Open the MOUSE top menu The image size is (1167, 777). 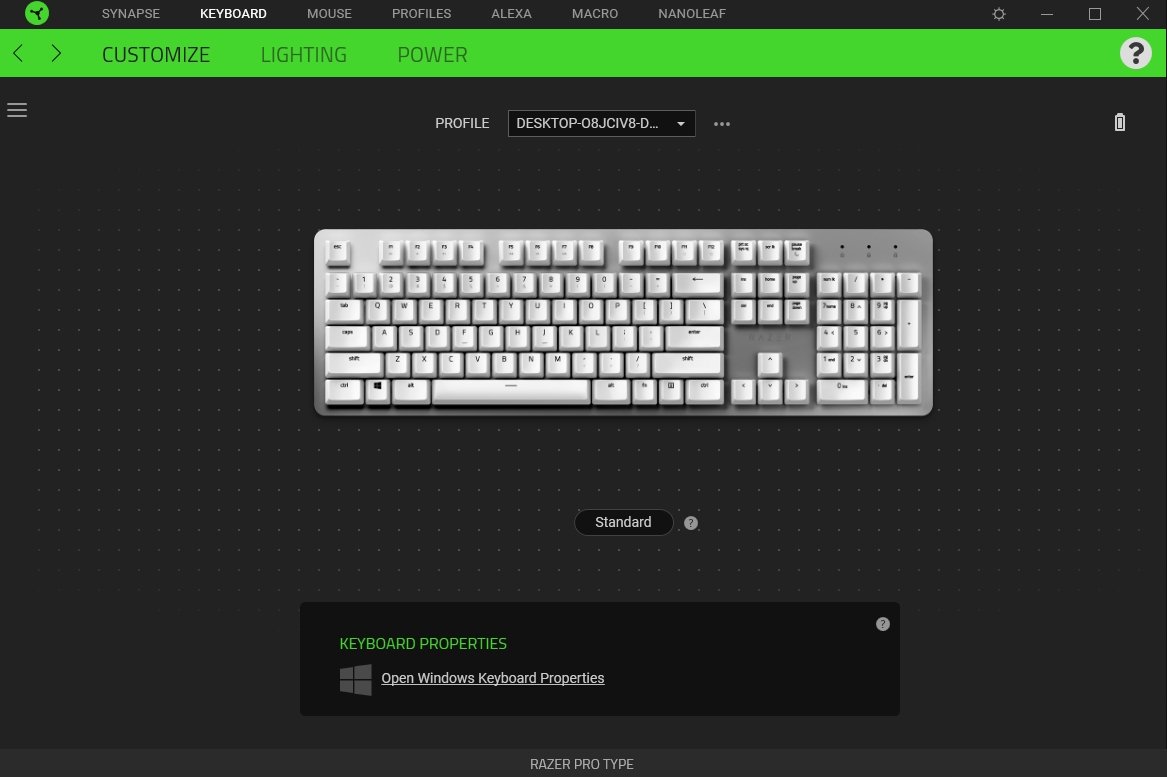[329, 13]
